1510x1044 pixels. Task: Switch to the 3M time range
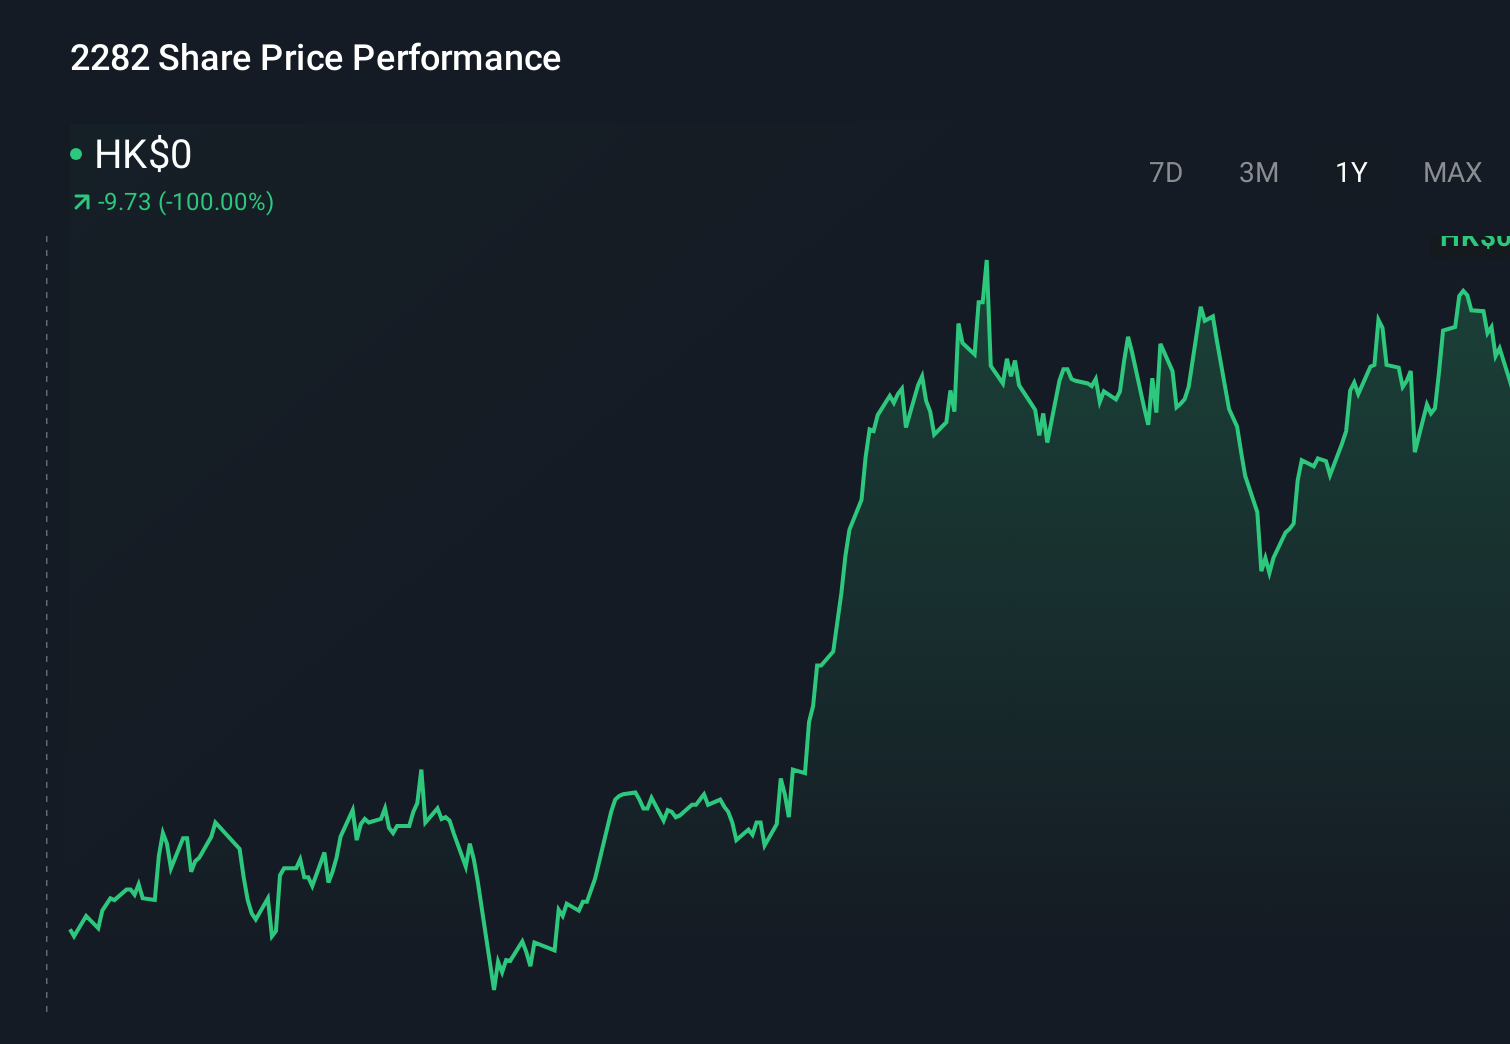(x=1259, y=172)
